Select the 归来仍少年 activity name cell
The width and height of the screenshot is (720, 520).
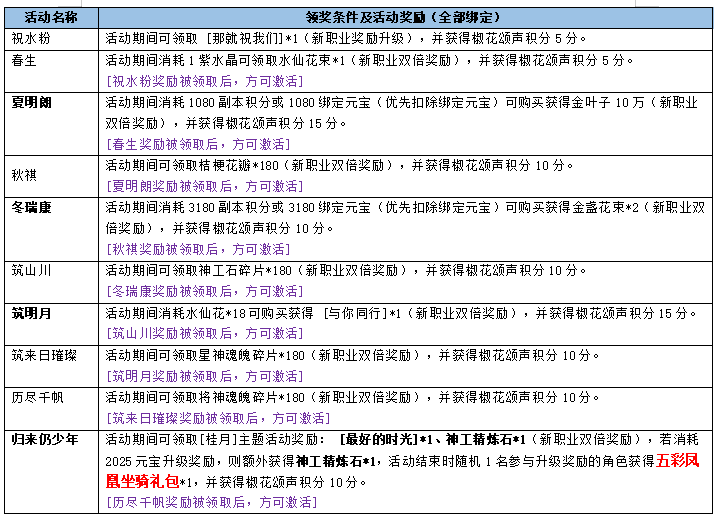pyautogui.click(x=51, y=472)
